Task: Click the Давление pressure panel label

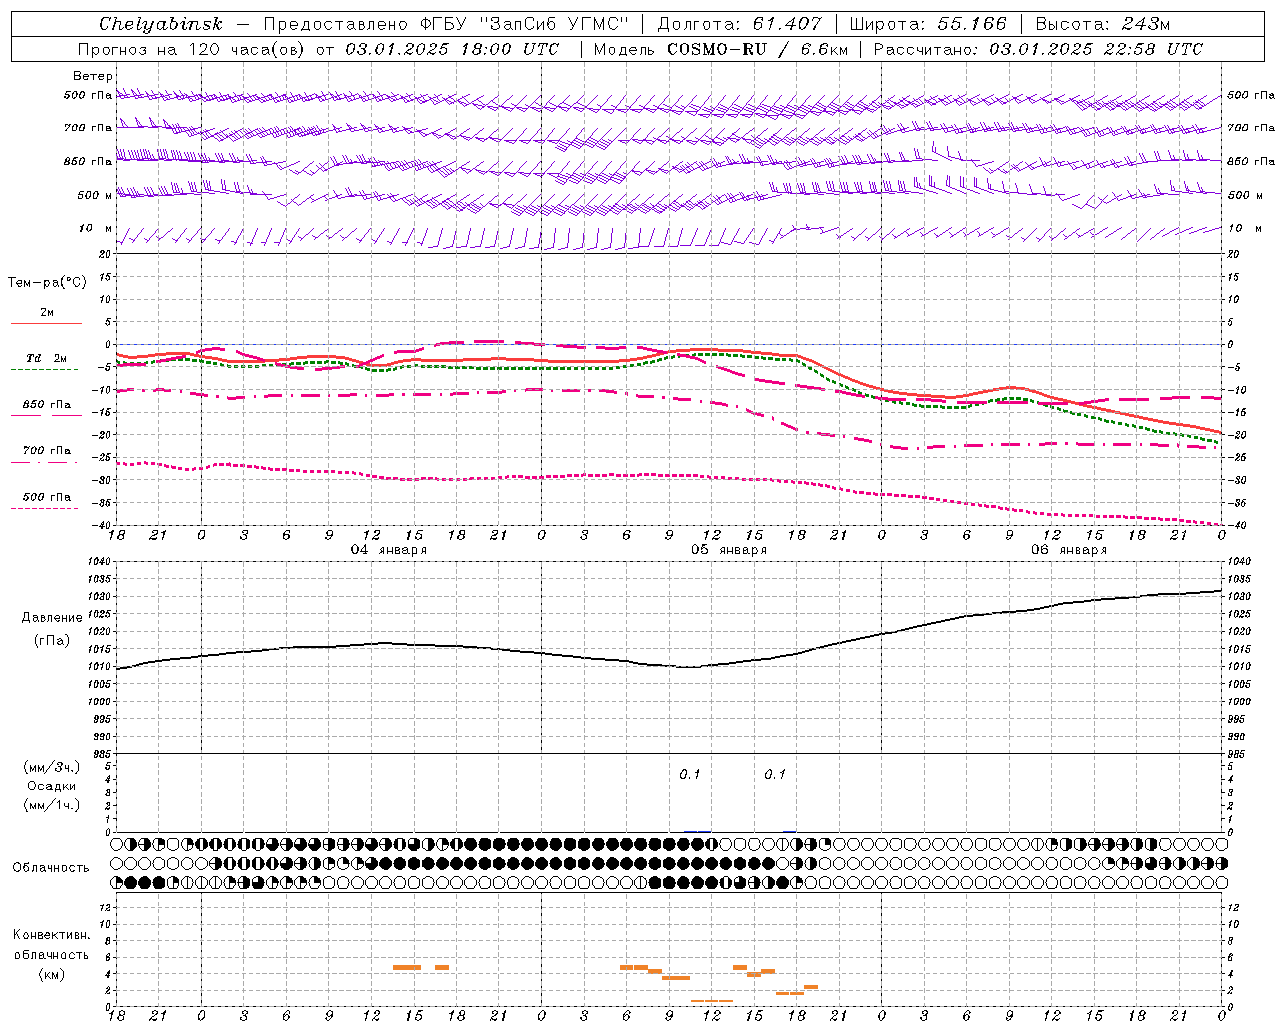Action: (x=52, y=618)
